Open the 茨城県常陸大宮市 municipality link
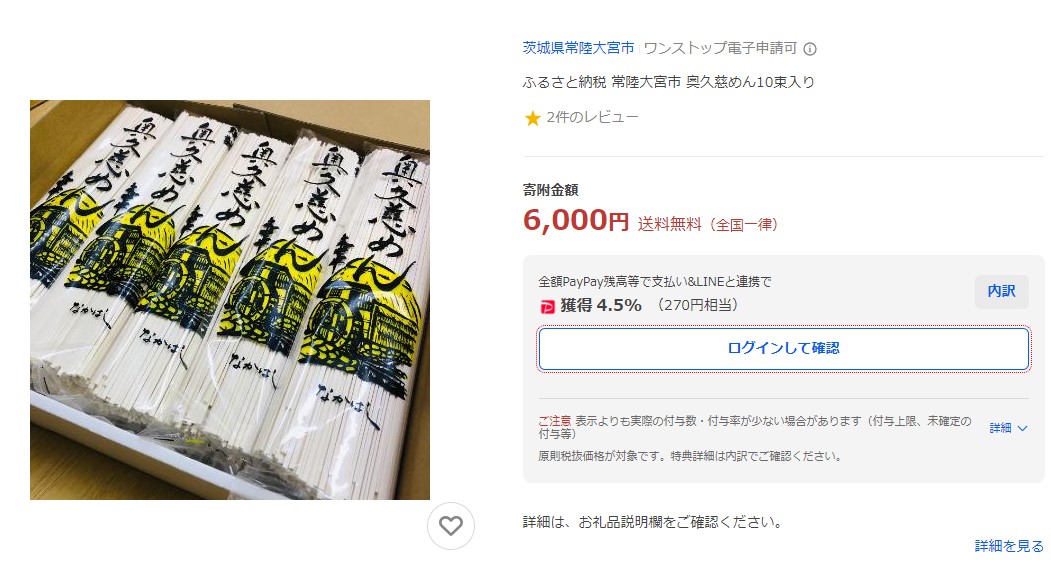This screenshot has height=580, width=1051. coord(578,48)
